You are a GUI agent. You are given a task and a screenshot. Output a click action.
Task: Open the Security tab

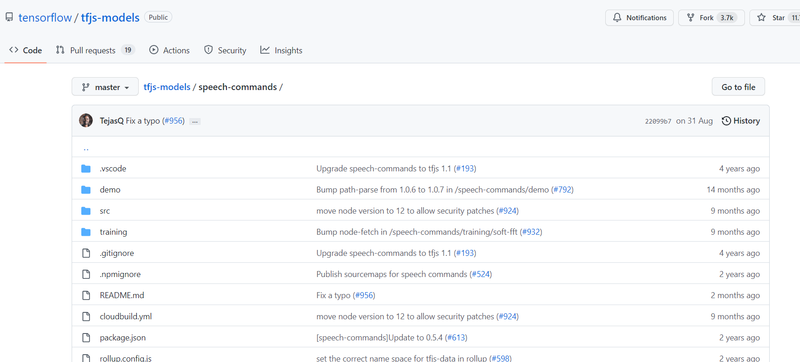coord(225,50)
